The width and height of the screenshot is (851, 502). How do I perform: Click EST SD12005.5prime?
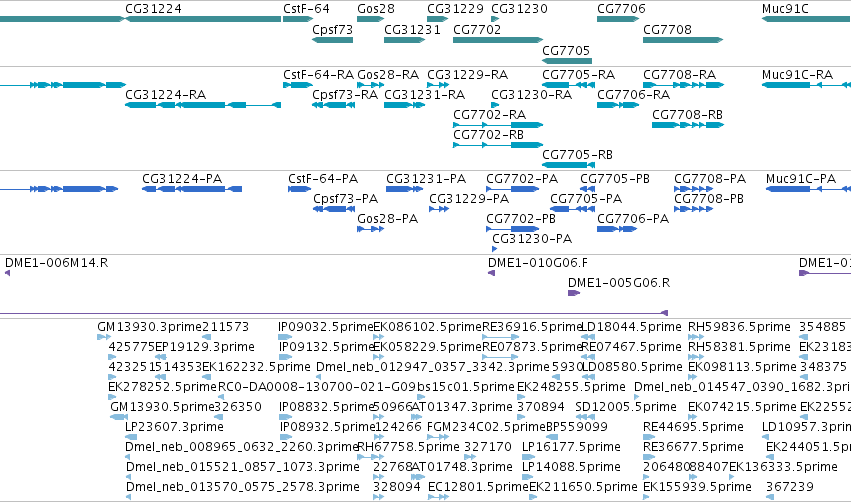[625, 406]
